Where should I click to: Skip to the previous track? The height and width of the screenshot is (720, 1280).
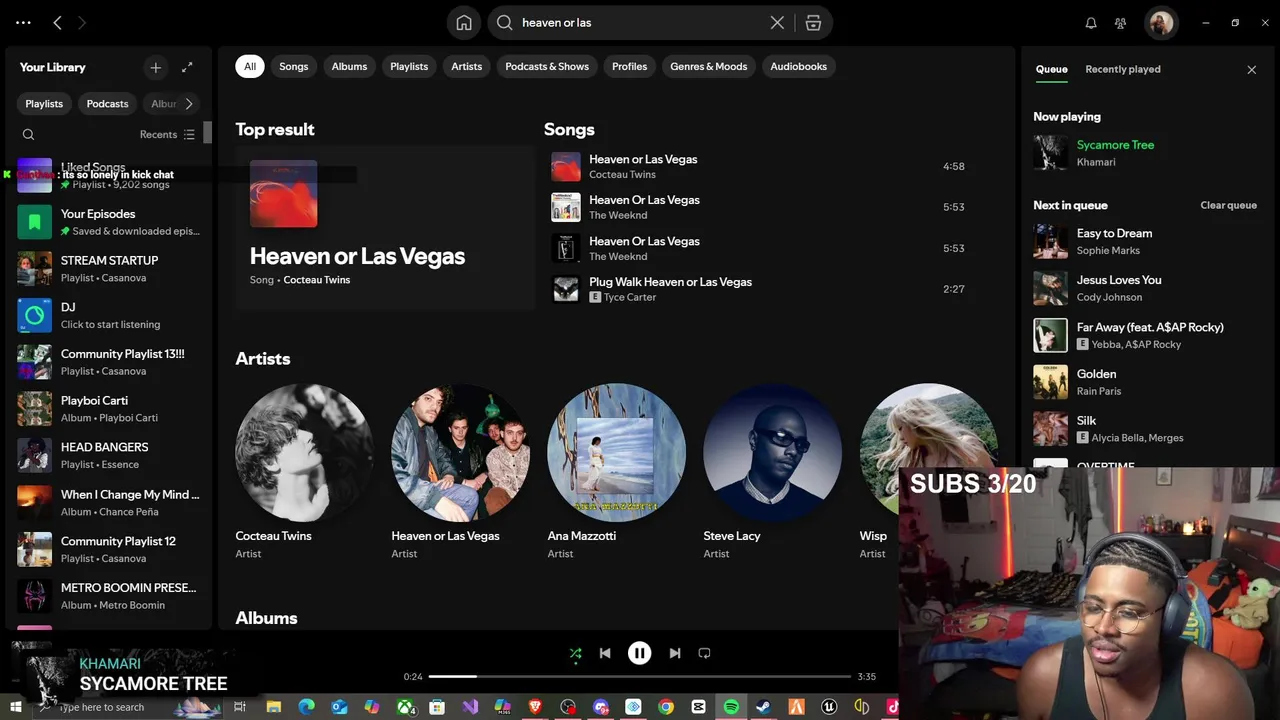[605, 653]
